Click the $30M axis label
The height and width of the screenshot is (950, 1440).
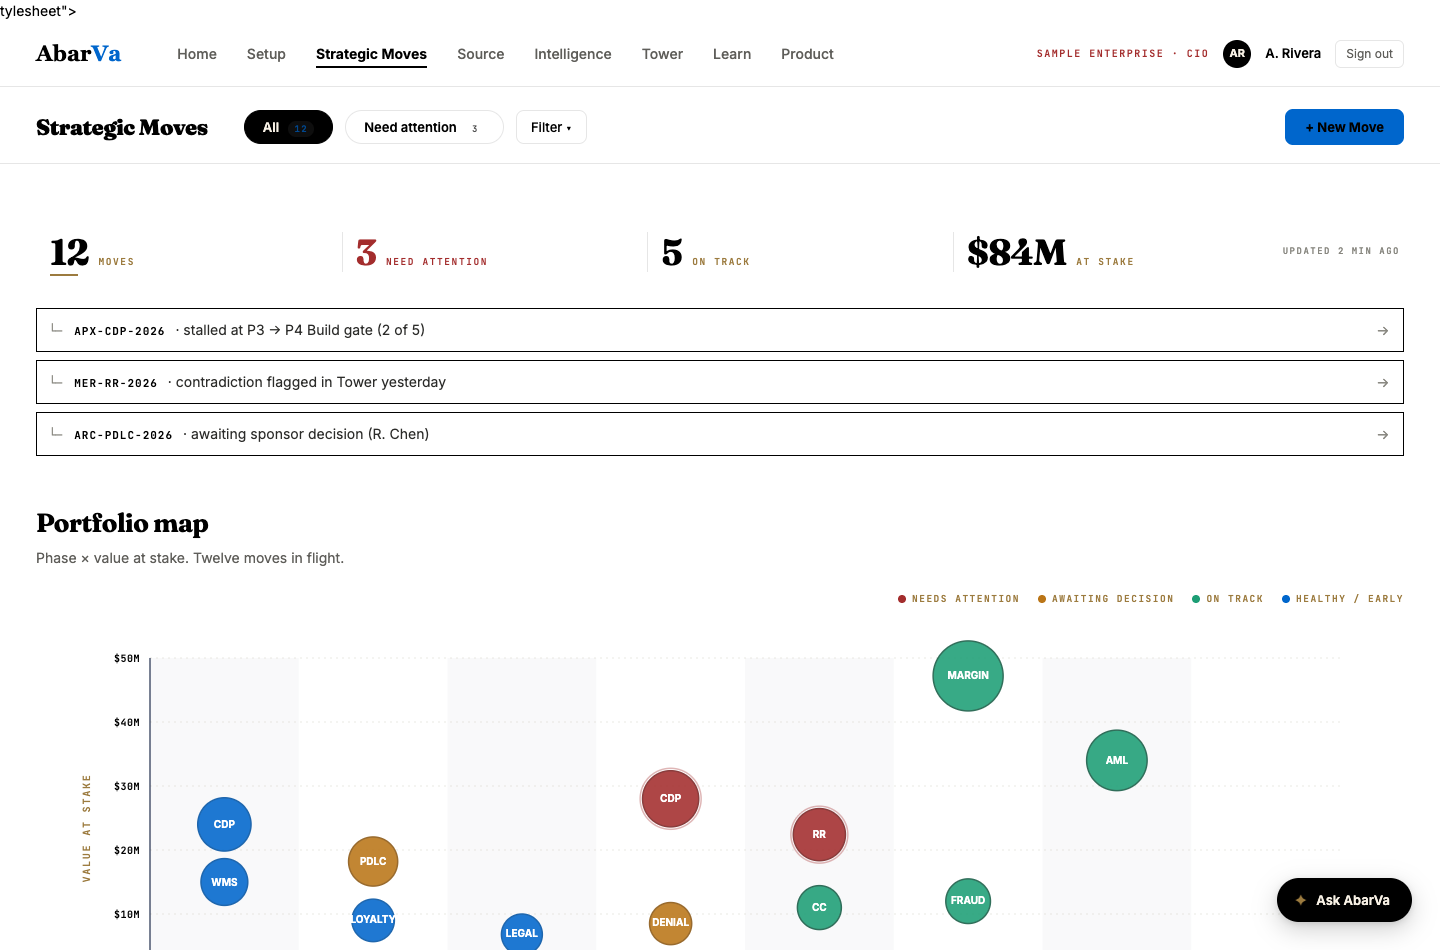coord(127,786)
